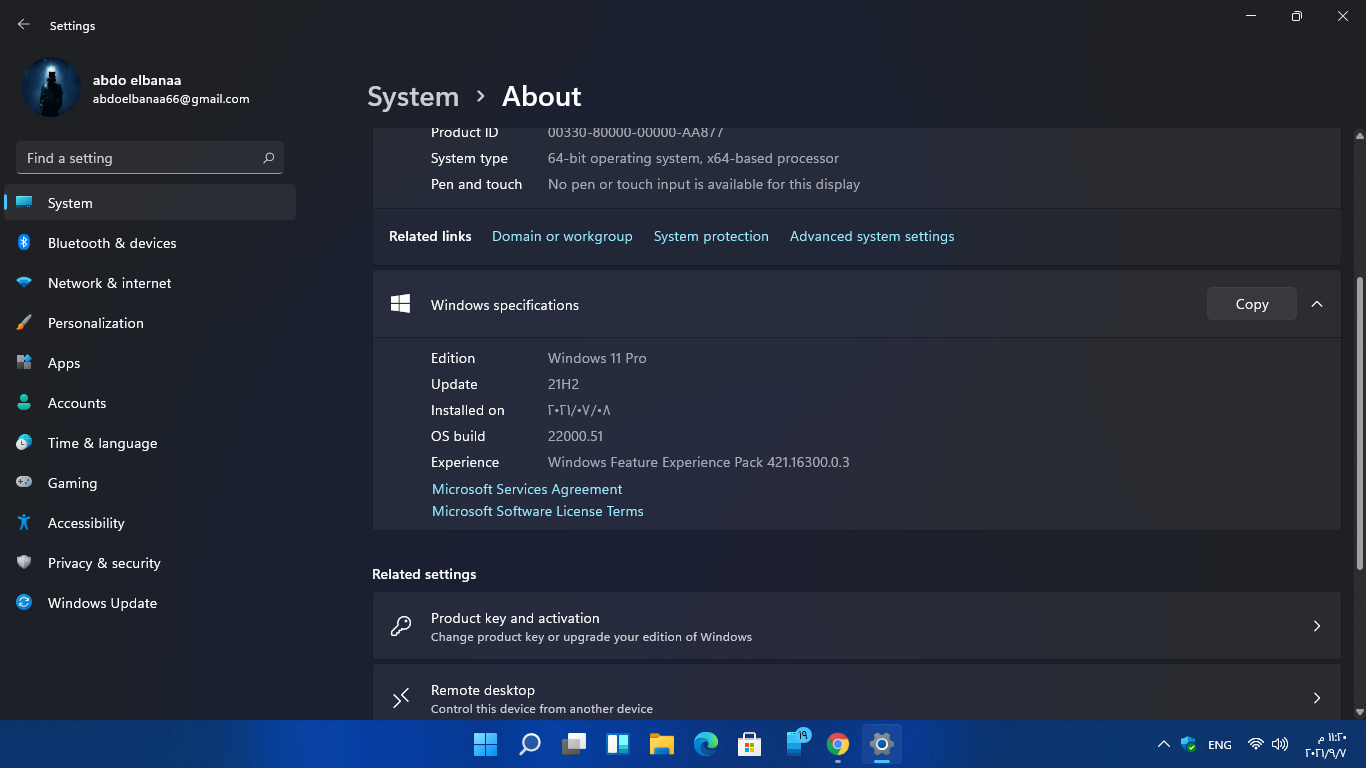Open the Apps settings page

[x=150, y=363]
